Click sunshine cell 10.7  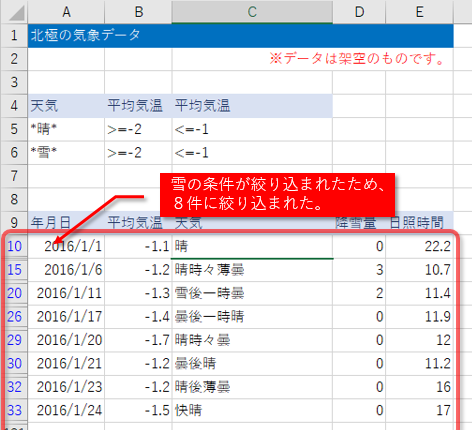point(419,270)
